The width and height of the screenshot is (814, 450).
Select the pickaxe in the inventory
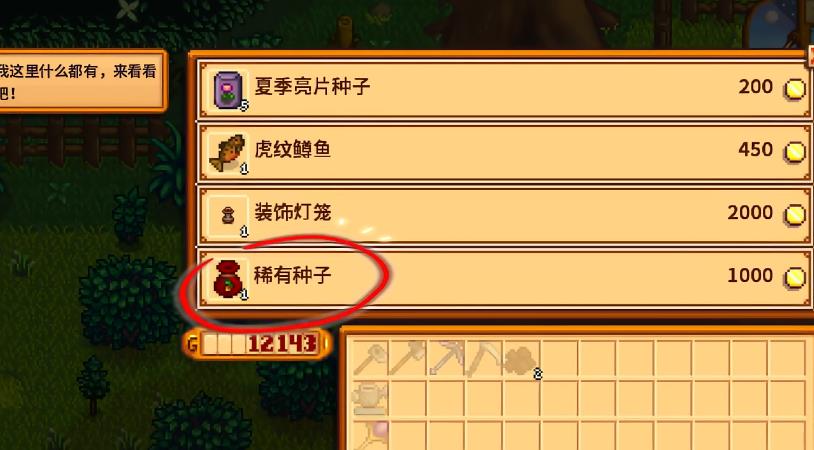[446, 358]
